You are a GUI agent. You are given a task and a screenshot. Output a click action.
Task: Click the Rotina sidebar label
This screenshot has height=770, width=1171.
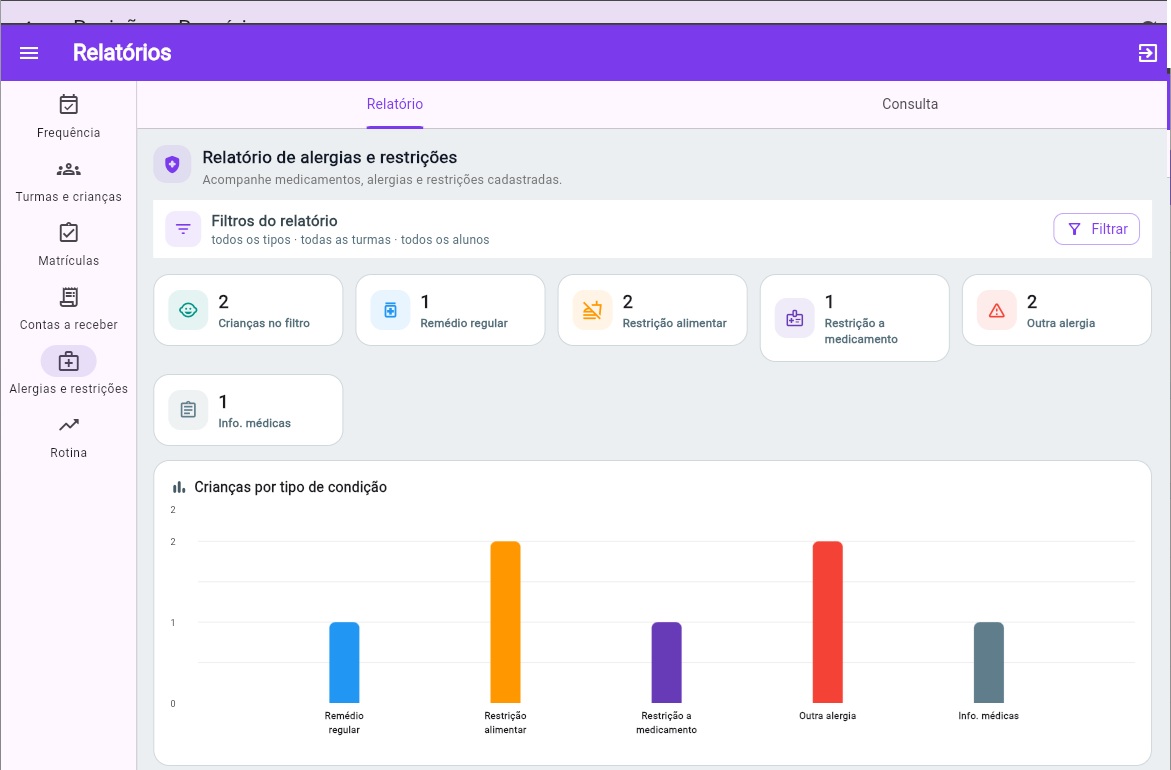pyautogui.click(x=69, y=453)
